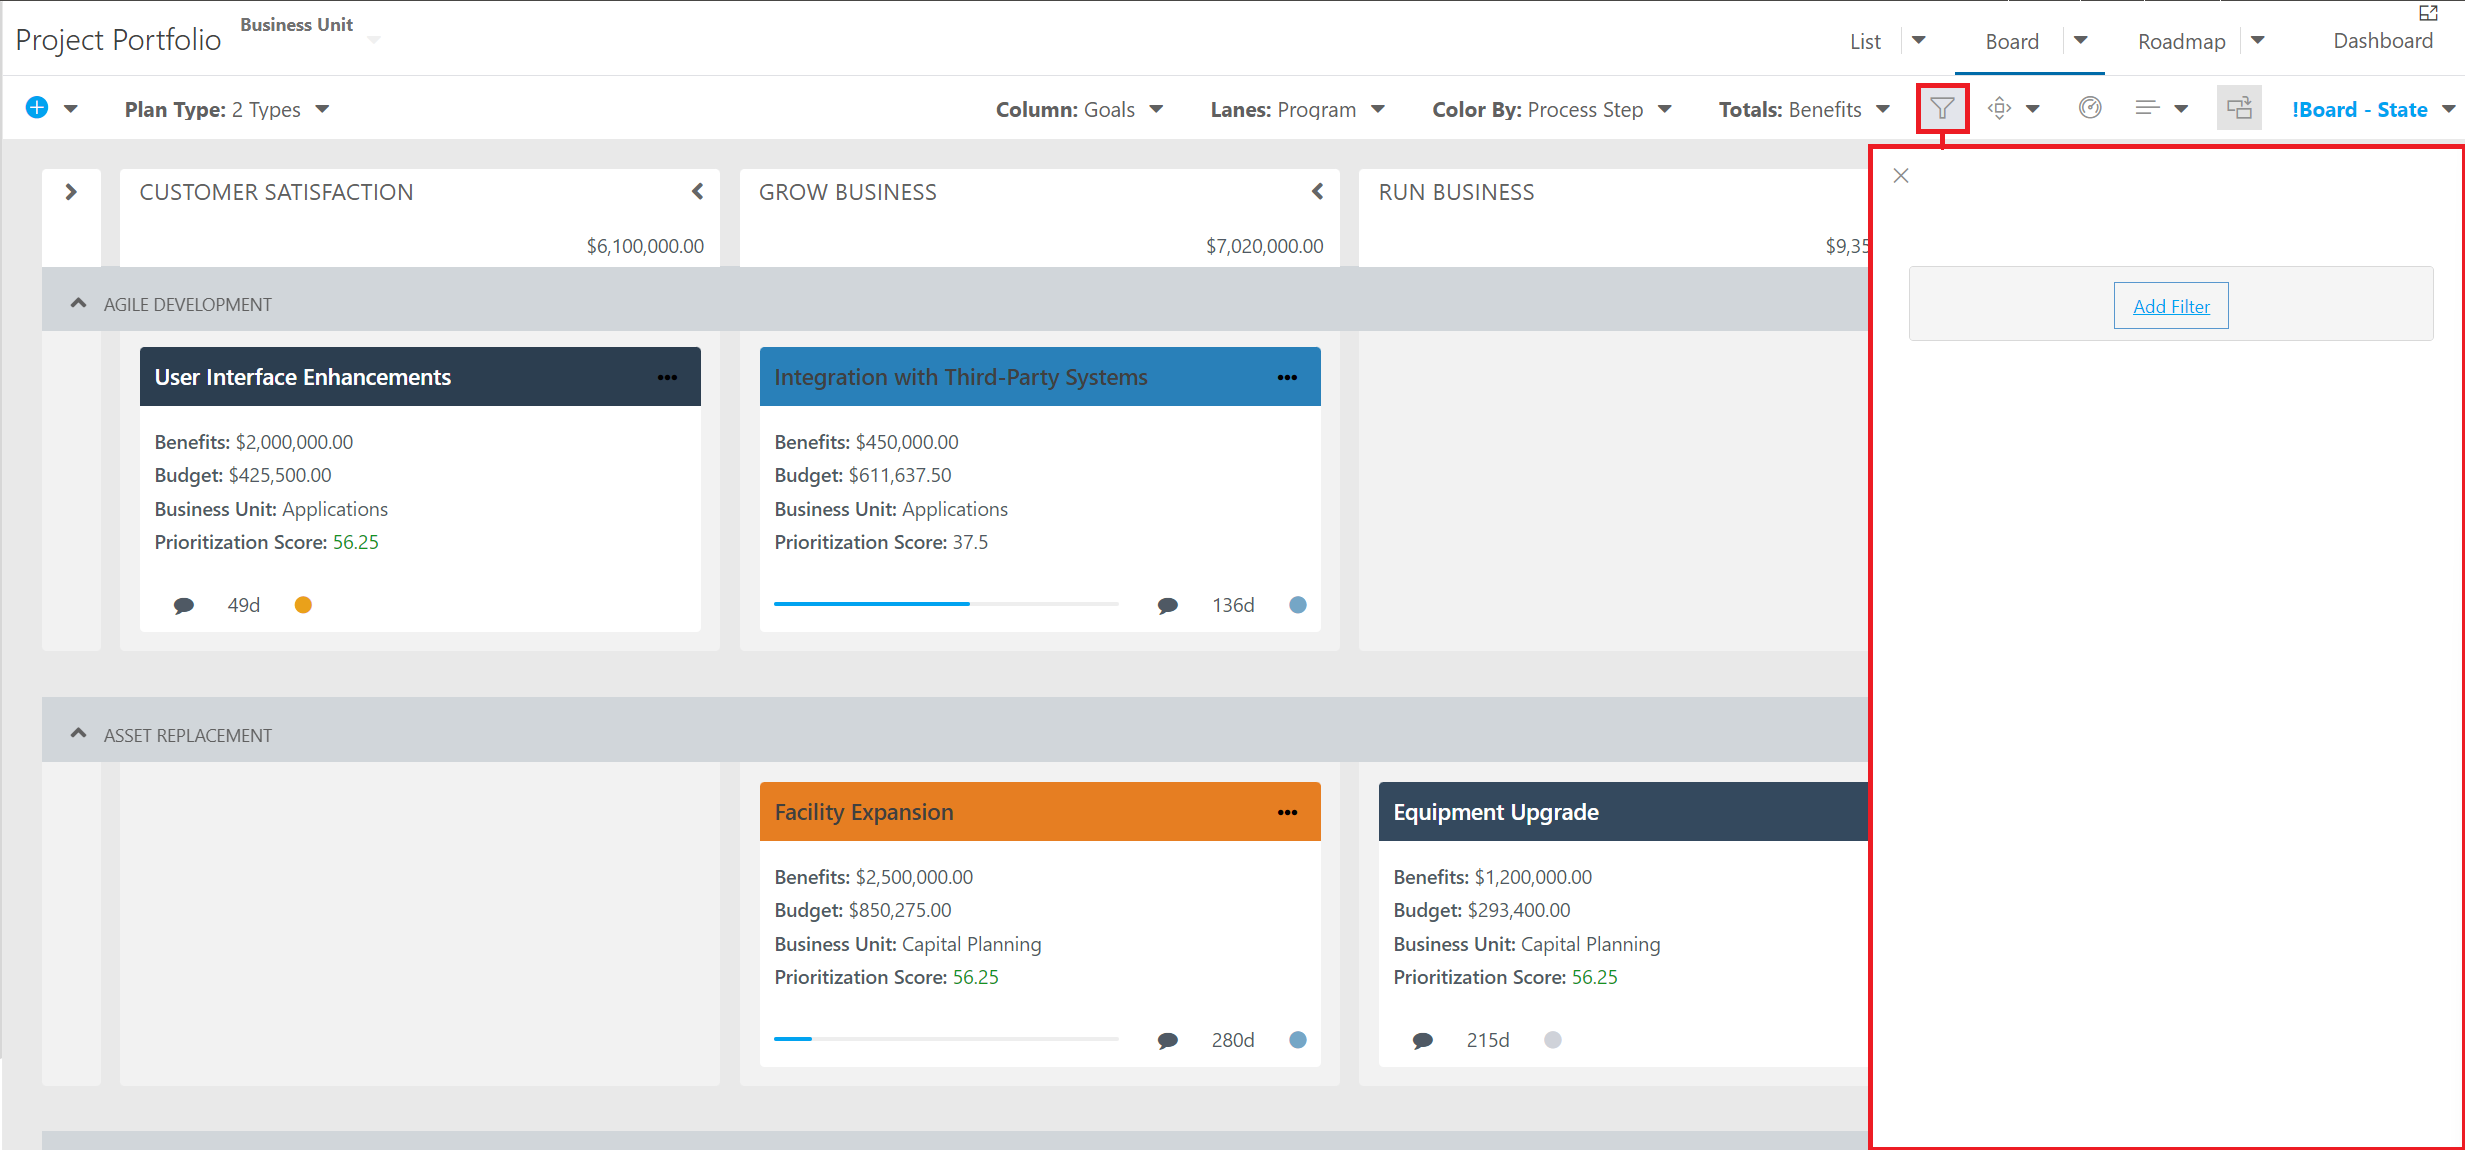Open the Board view dropdown arrow

(2081, 40)
